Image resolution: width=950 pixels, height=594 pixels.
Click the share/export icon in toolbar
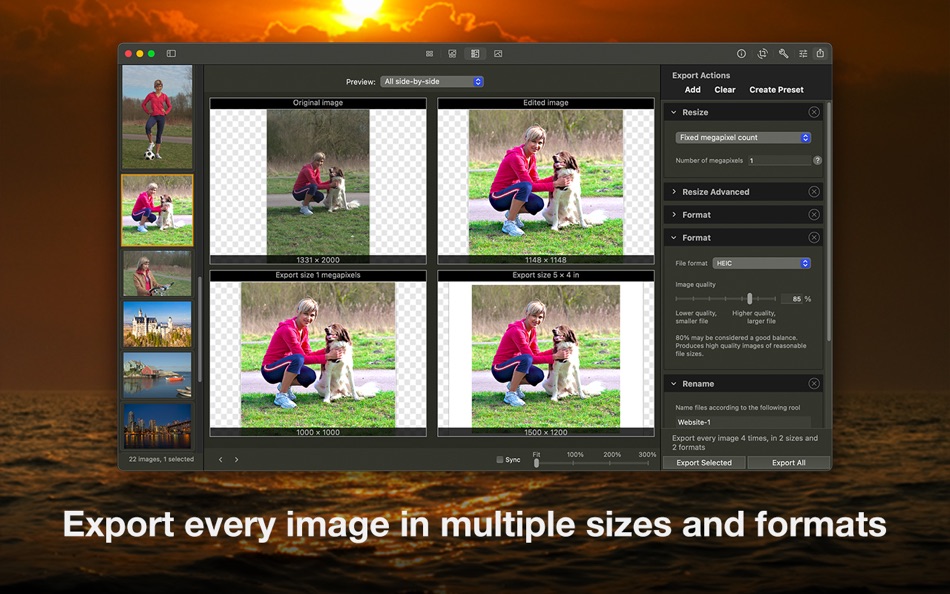pos(820,53)
